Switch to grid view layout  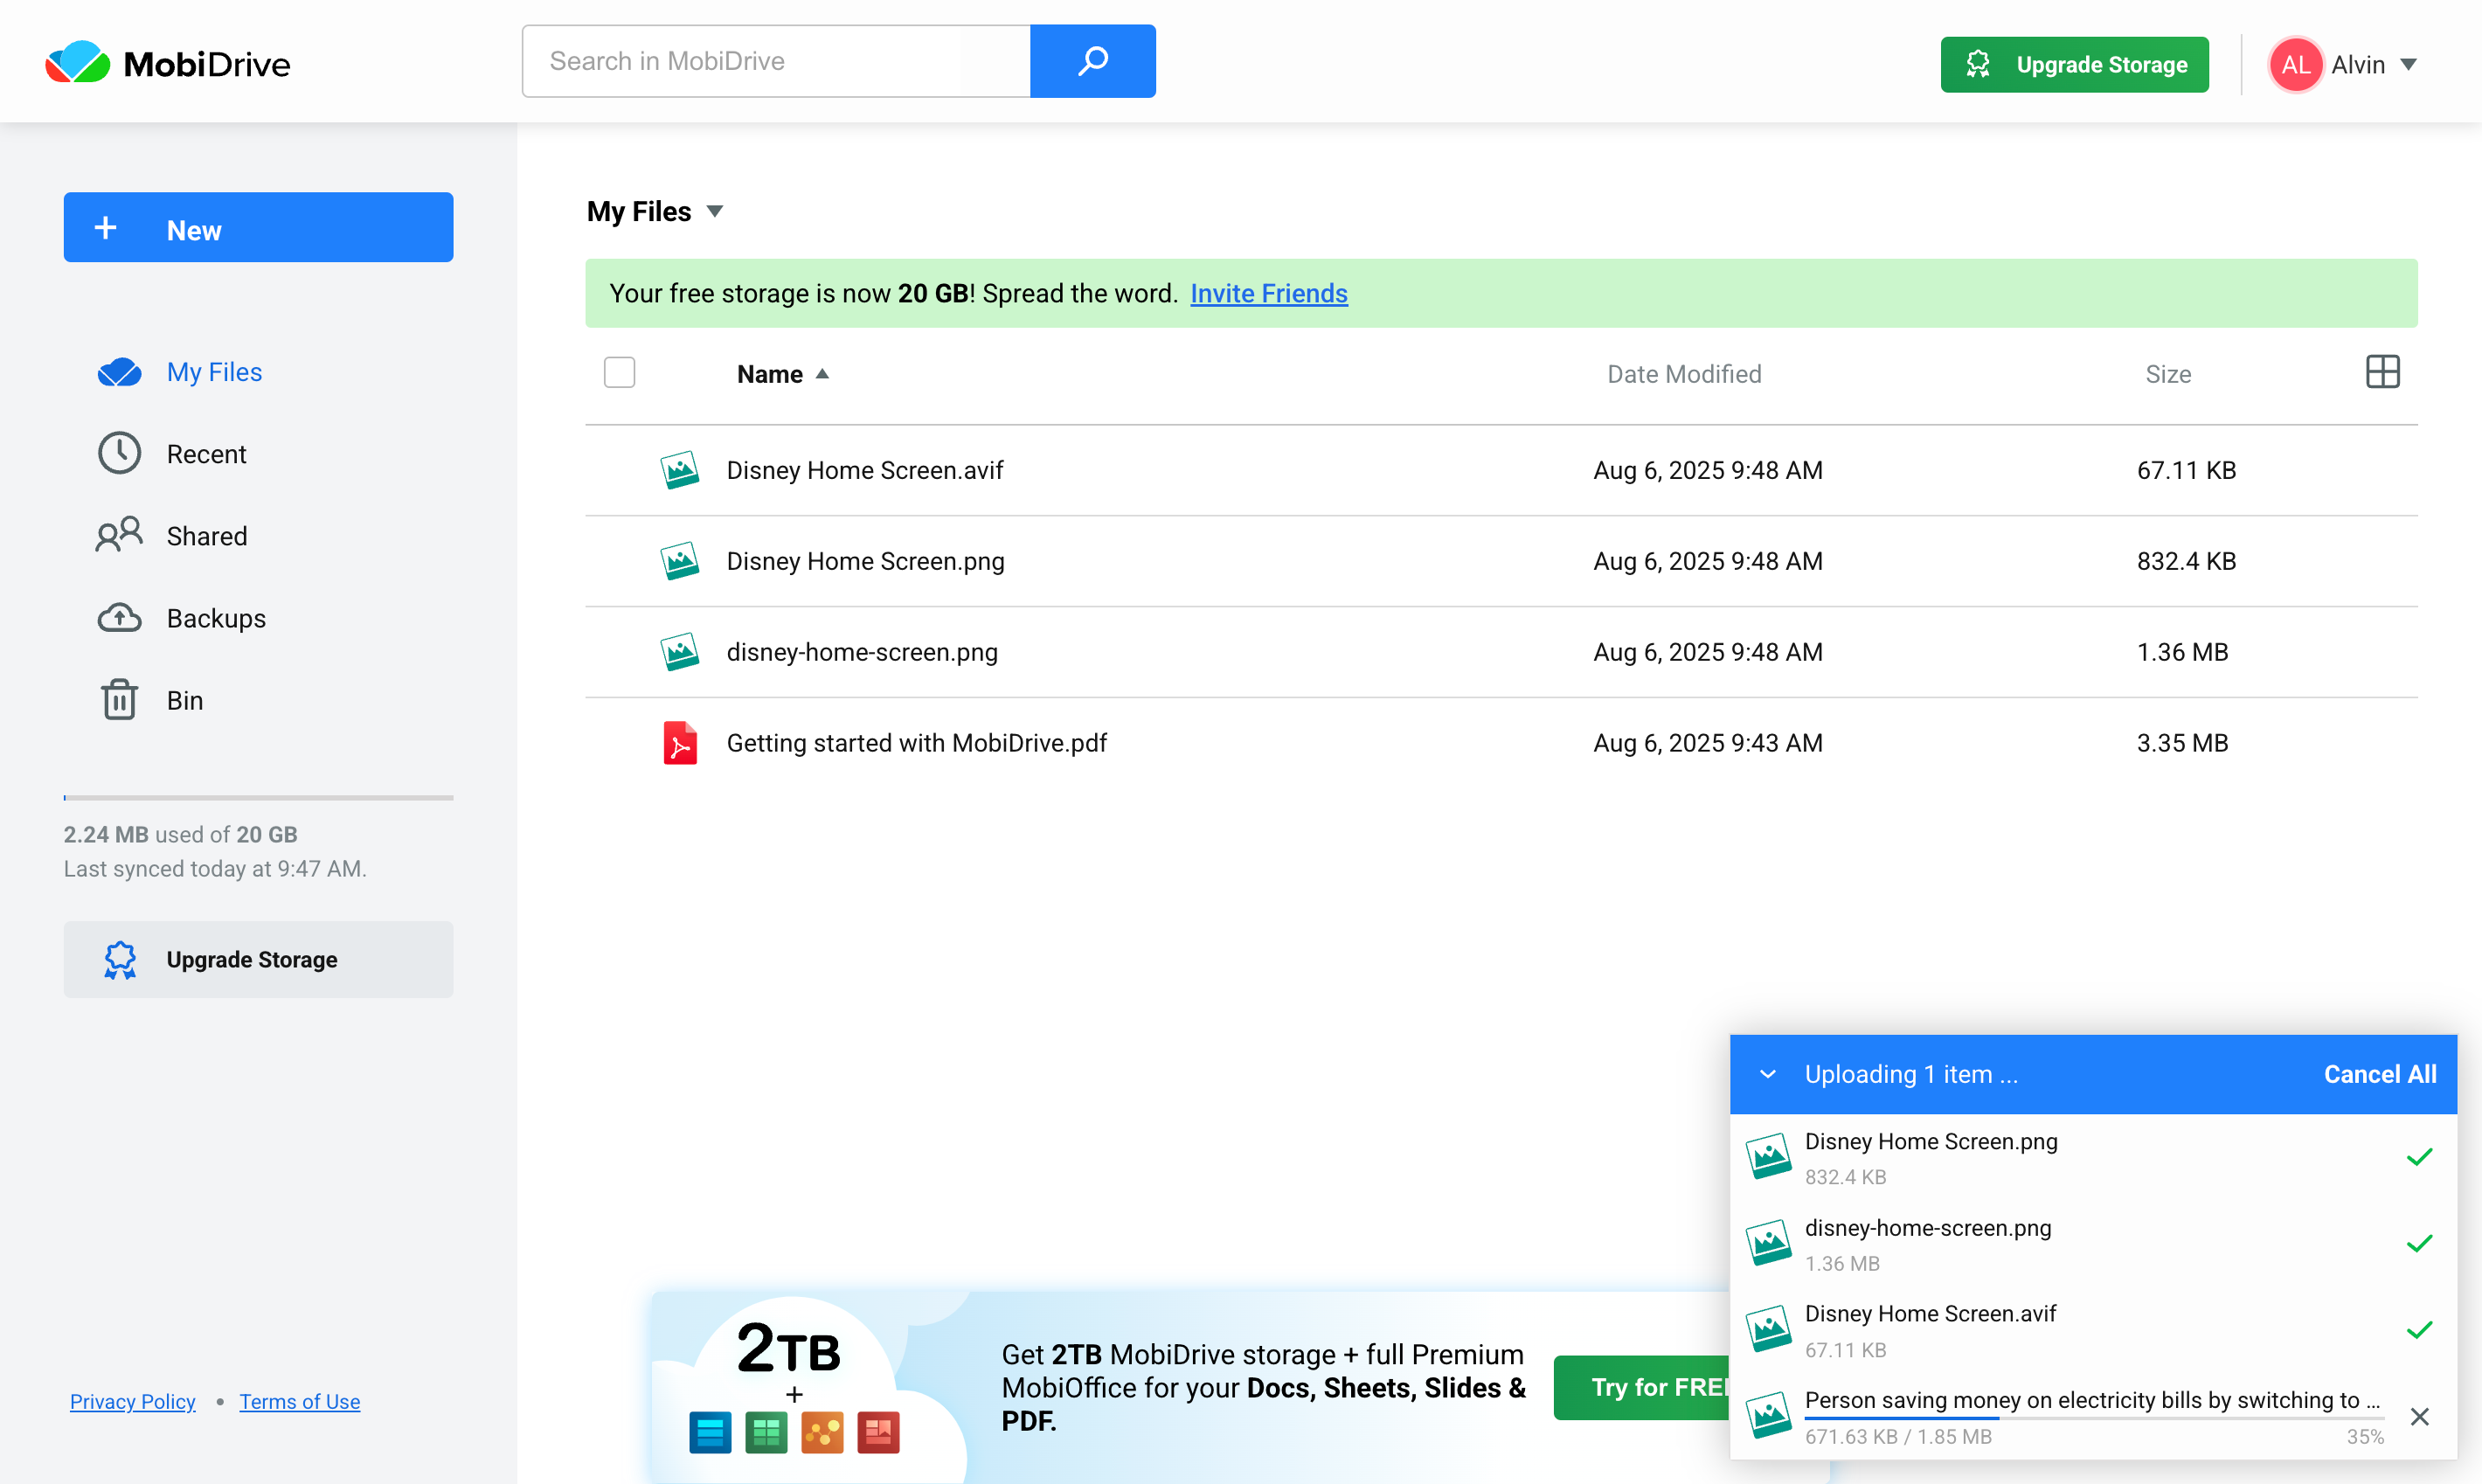tap(2383, 372)
